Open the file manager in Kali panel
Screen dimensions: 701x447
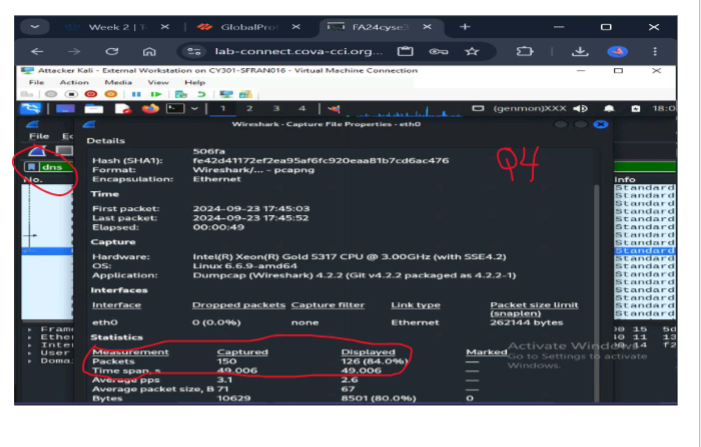tap(94, 109)
